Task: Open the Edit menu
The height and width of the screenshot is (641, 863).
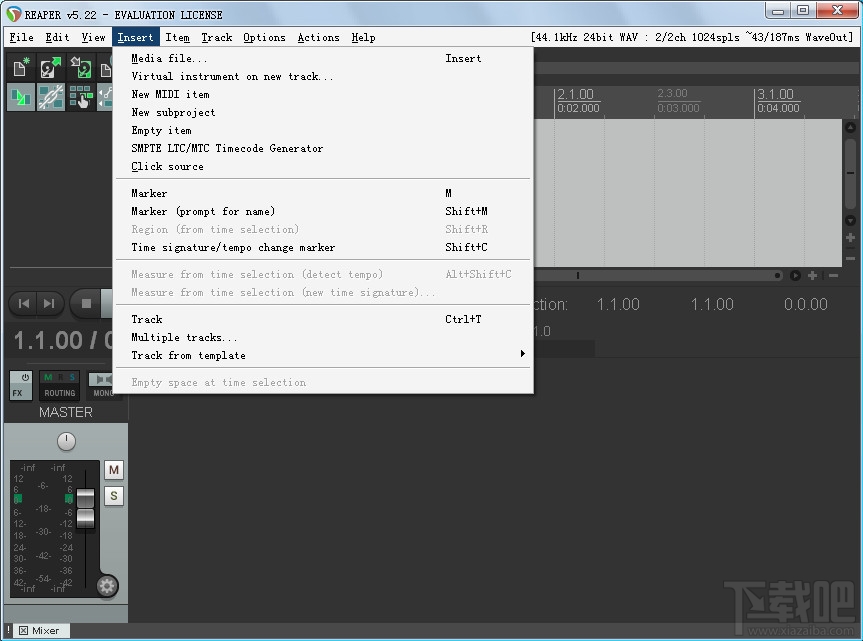Action: click(57, 37)
